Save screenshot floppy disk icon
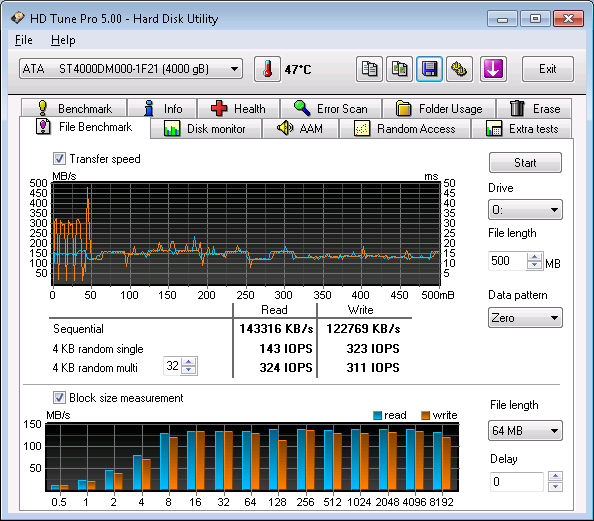 pos(429,69)
